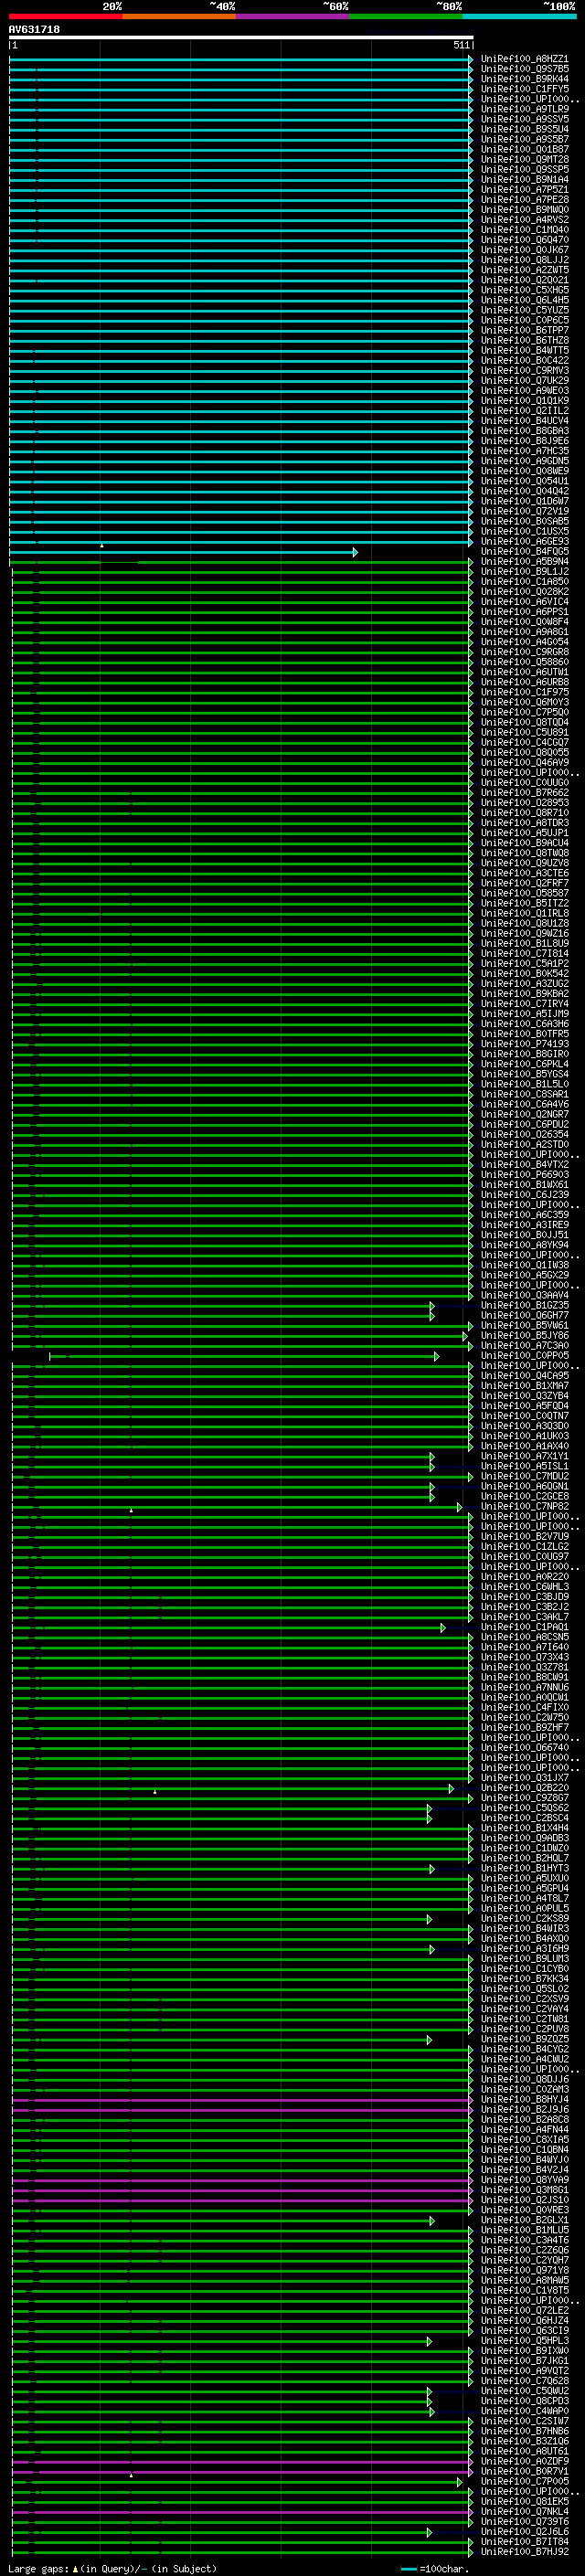Open hit UniRef100_A5FQD4

(x=524, y=1406)
